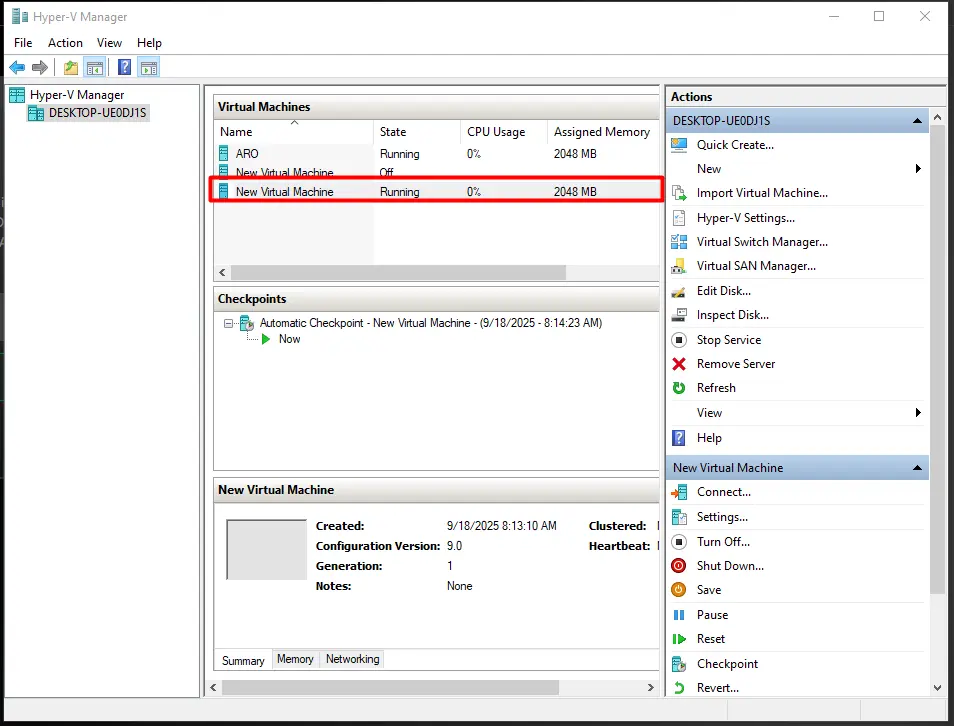The height and width of the screenshot is (726, 954).
Task: Open the File menu
Action: tap(23, 43)
